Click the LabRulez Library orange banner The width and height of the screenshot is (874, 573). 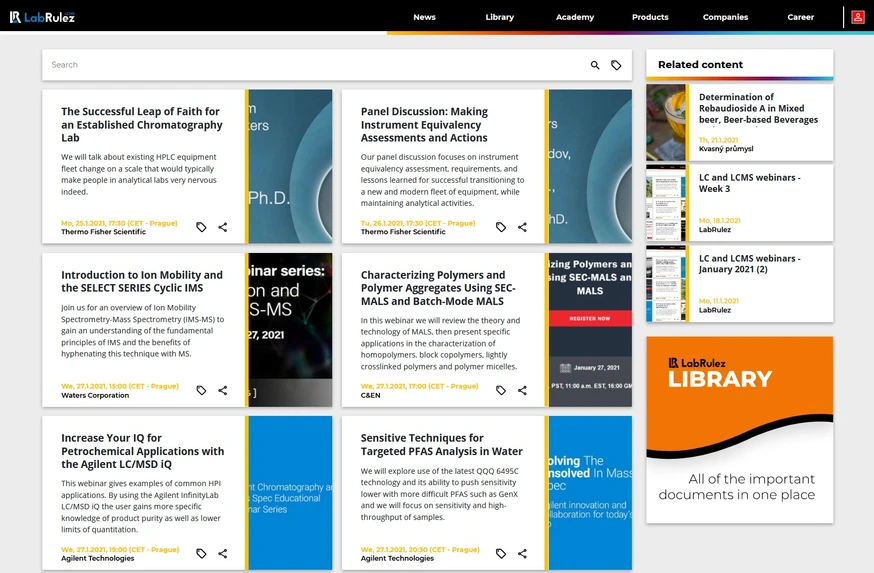[740, 430]
